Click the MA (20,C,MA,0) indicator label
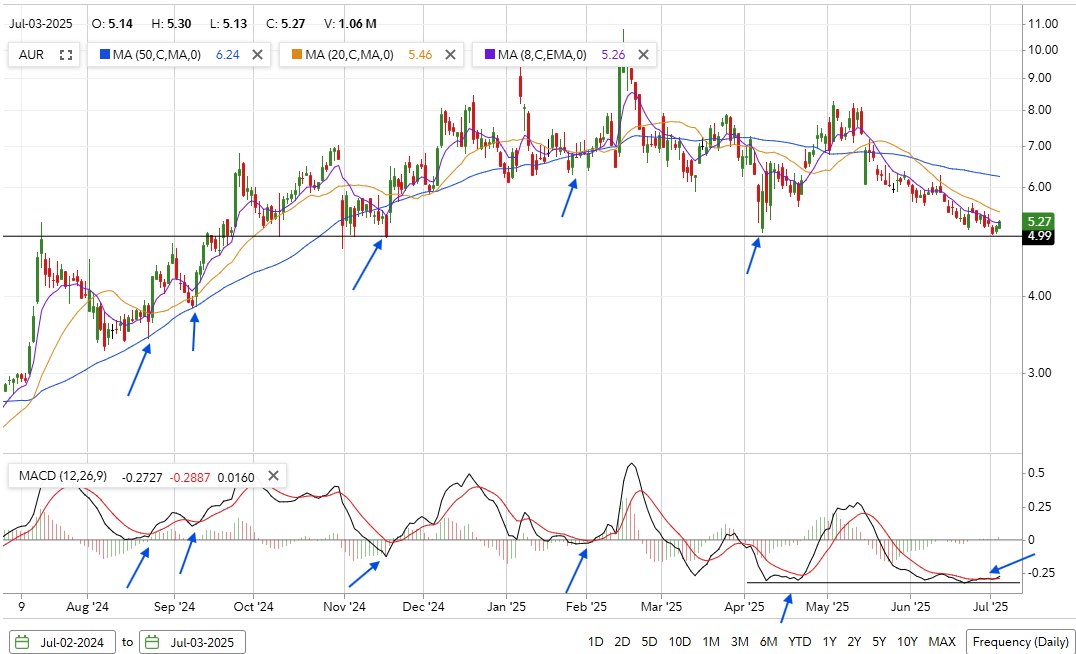 [349, 55]
